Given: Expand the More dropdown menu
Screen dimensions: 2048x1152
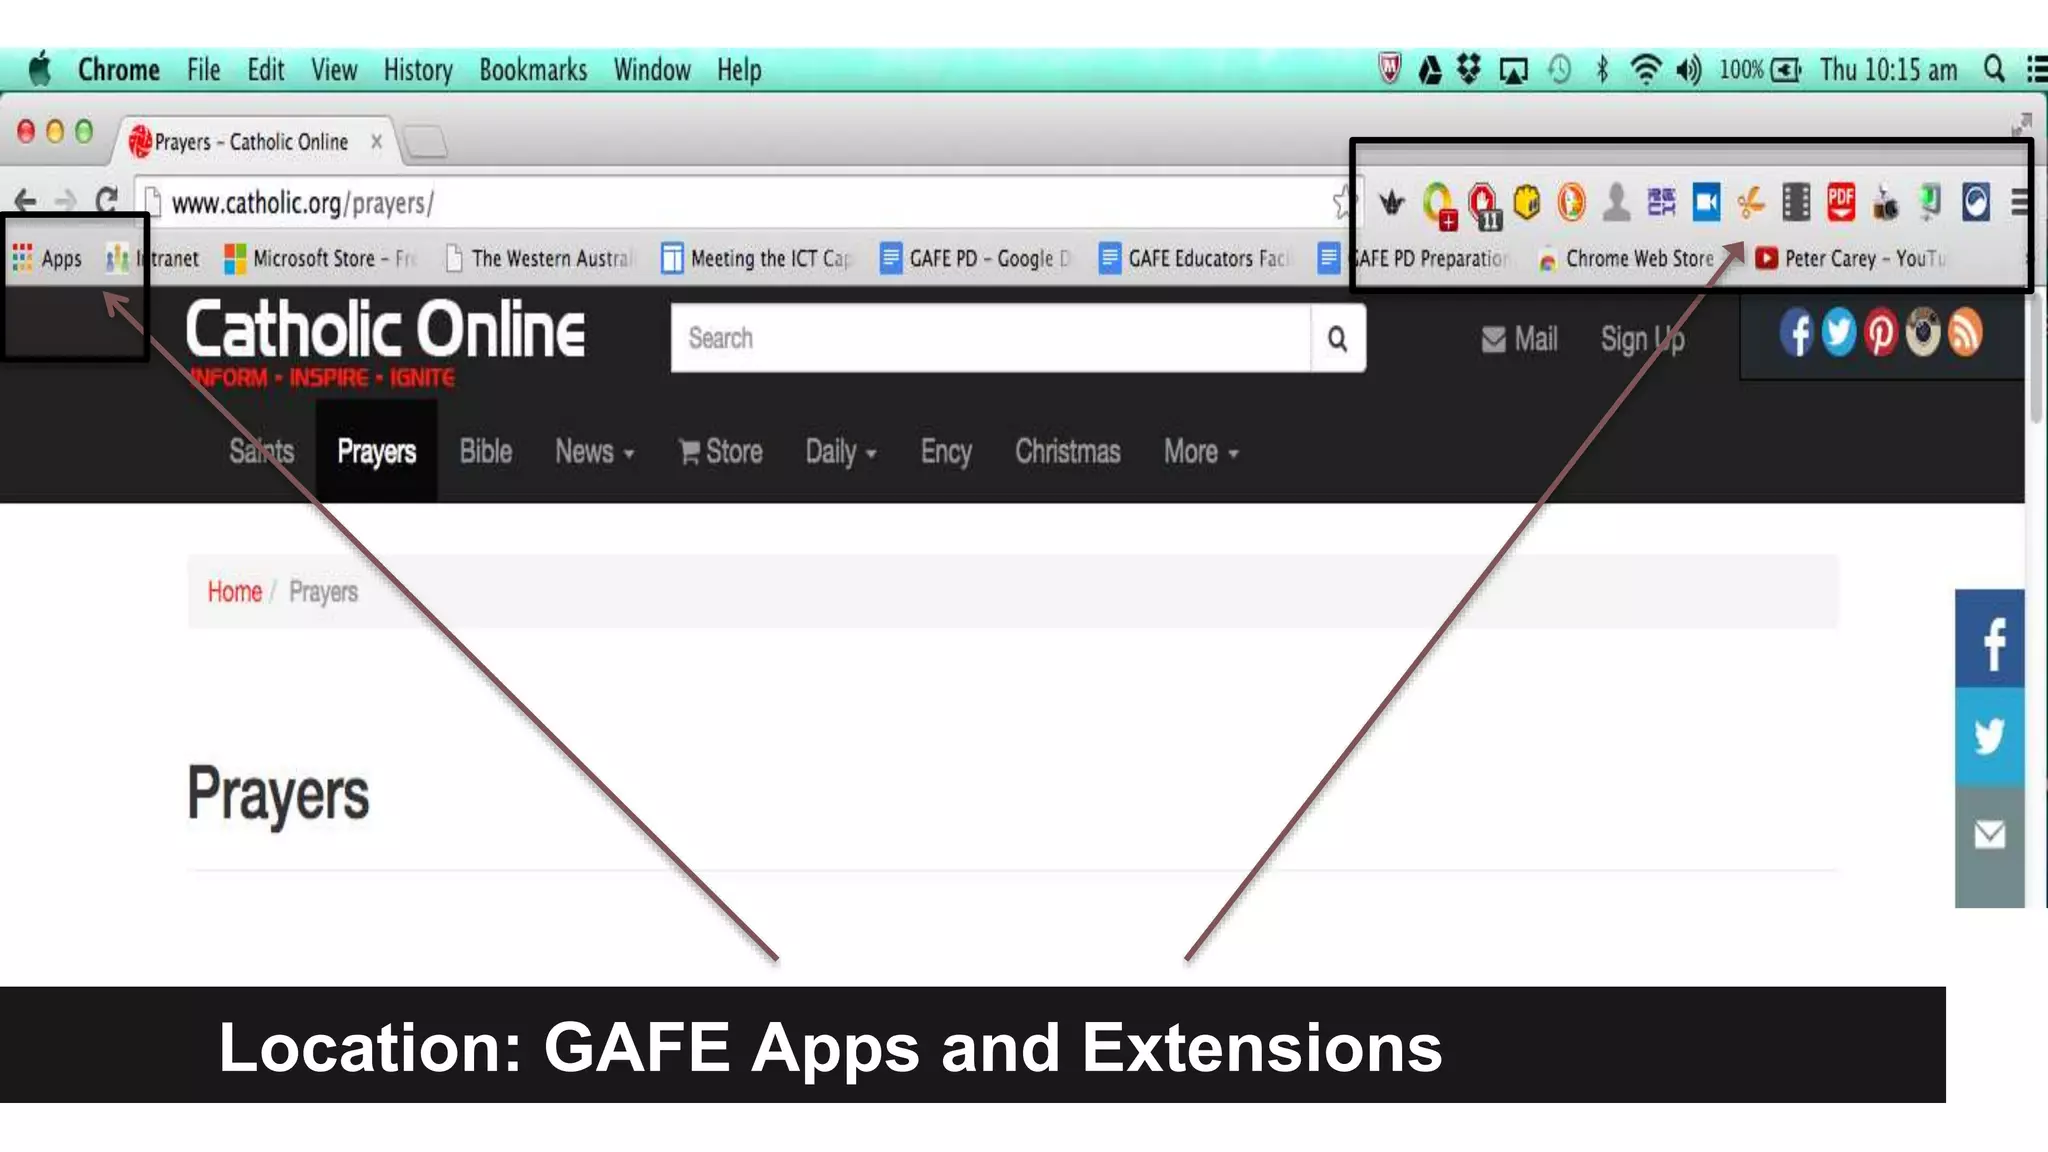Looking at the screenshot, I should [1201, 452].
